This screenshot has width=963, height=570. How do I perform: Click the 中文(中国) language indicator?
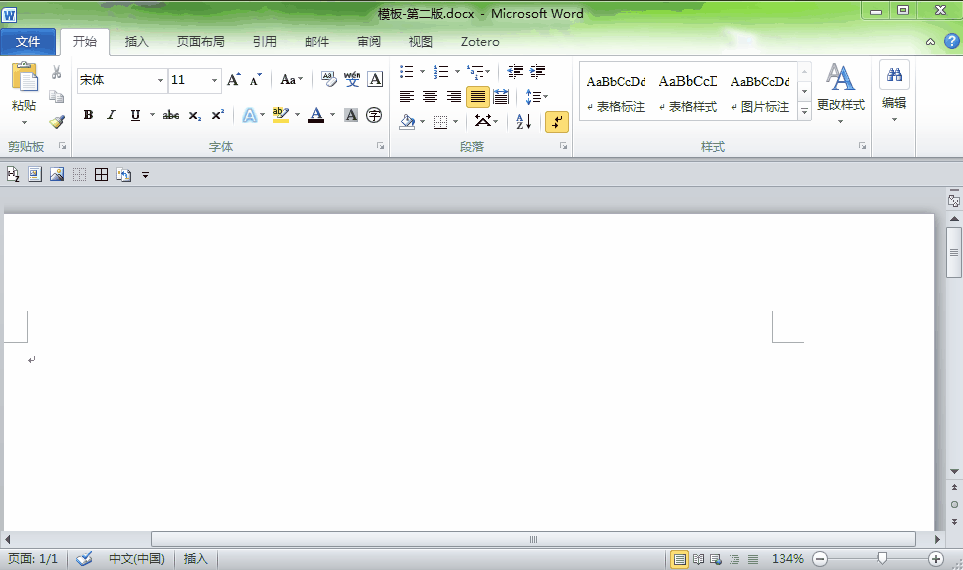[x=137, y=559]
